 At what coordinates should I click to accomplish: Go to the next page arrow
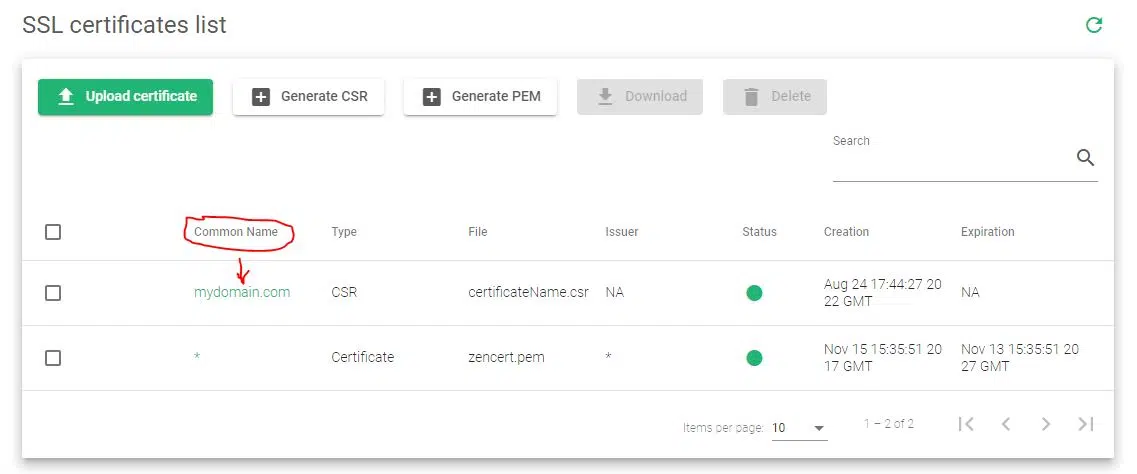(1046, 424)
